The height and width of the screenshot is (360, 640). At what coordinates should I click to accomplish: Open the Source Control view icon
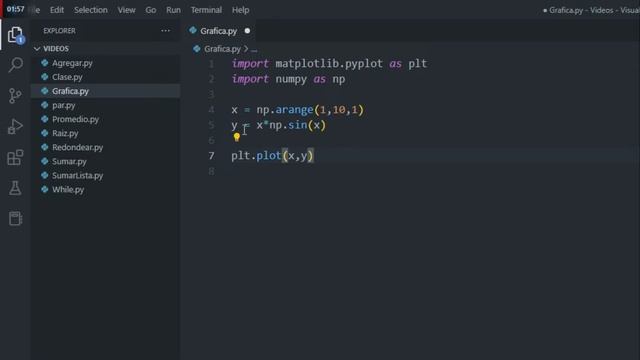[x=15, y=96]
